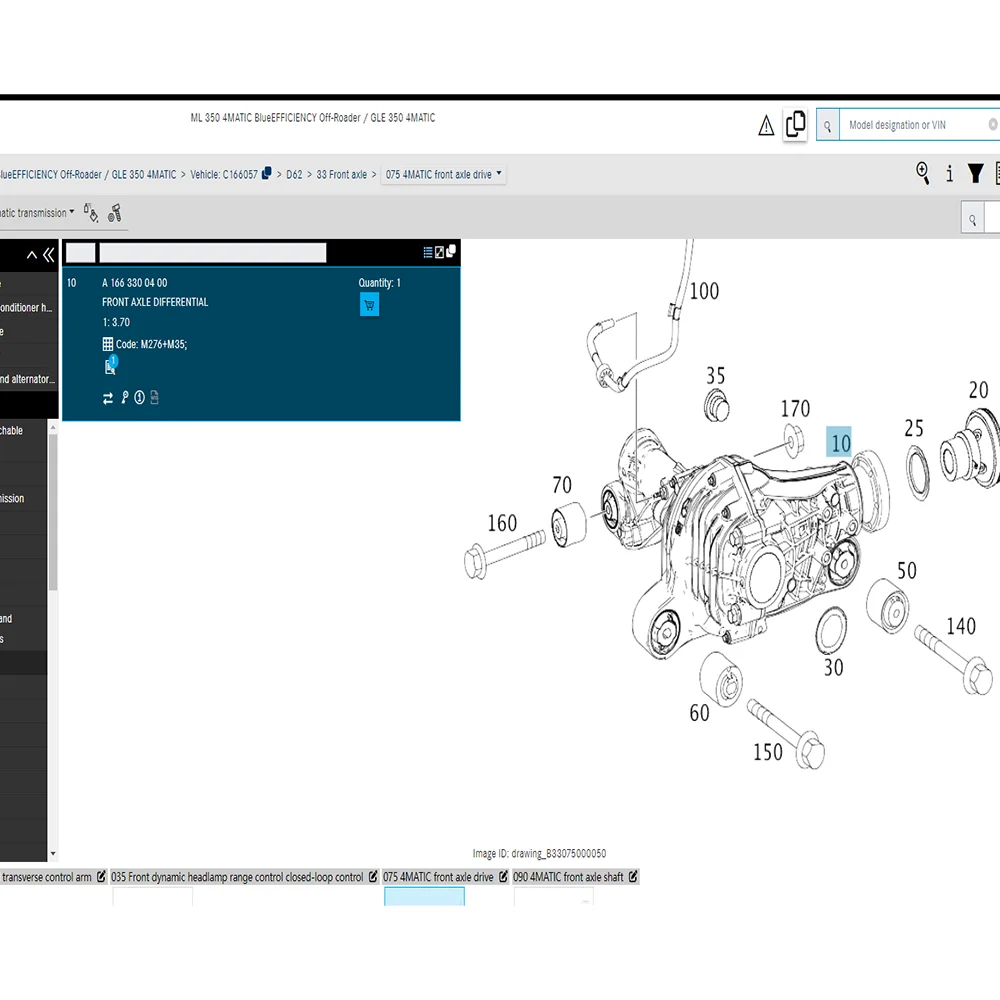Click the replacement arrows icon for part 10

pos(108,398)
